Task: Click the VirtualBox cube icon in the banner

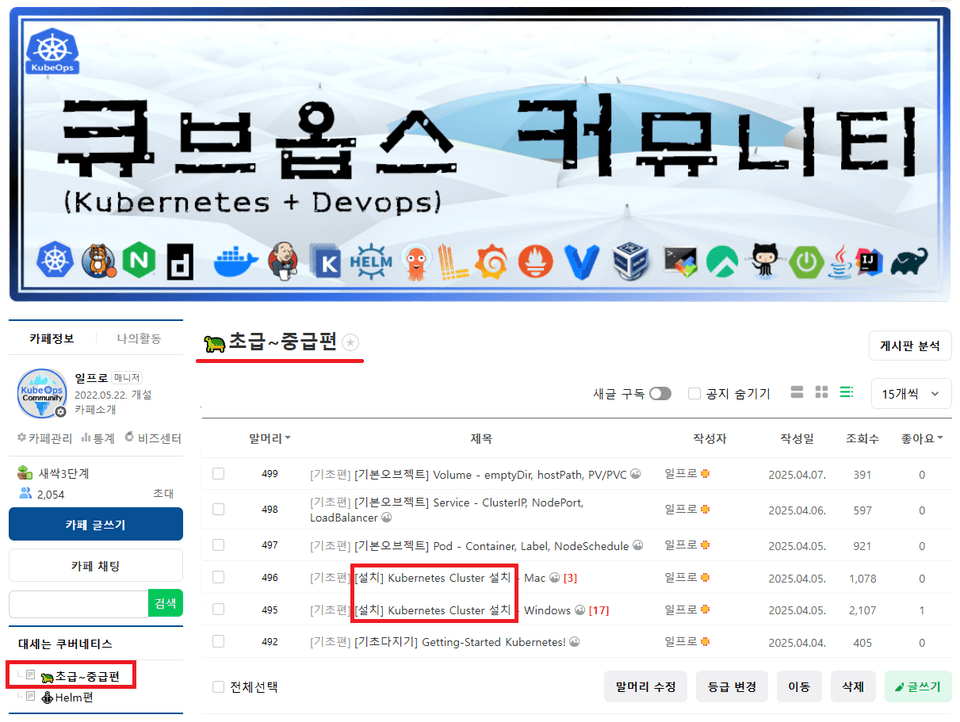Action: point(631,260)
